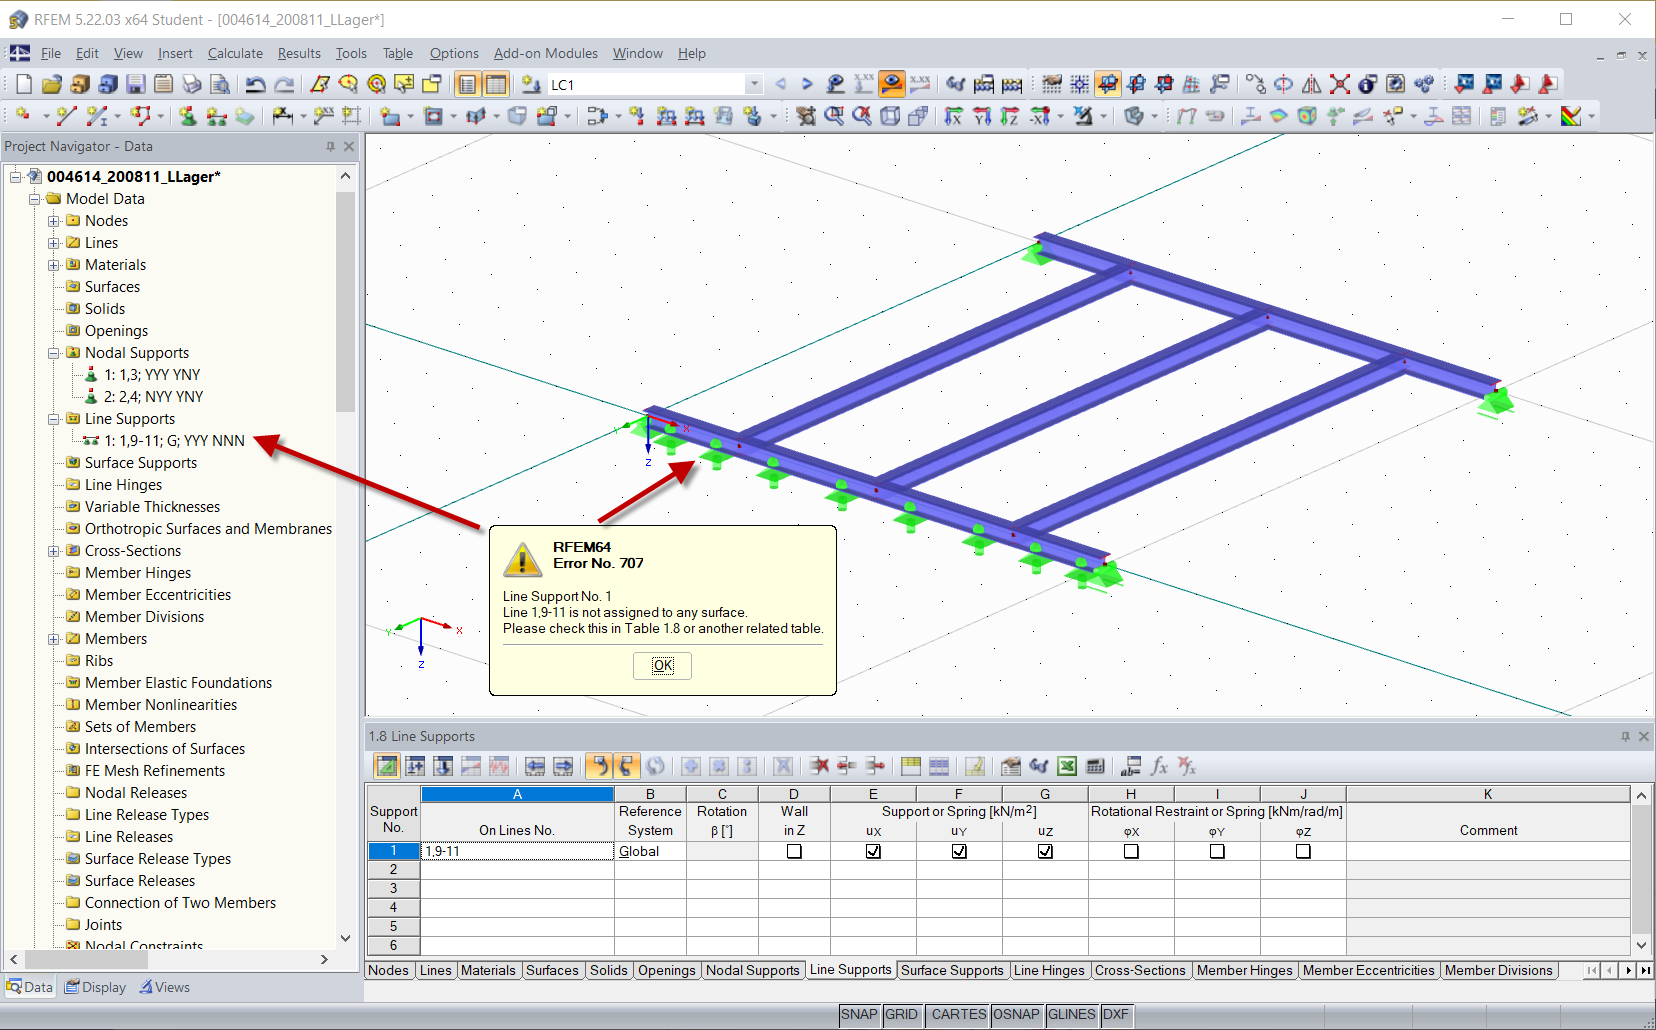
Task: Expand the Cross-Sections tree item
Action: coord(54,551)
